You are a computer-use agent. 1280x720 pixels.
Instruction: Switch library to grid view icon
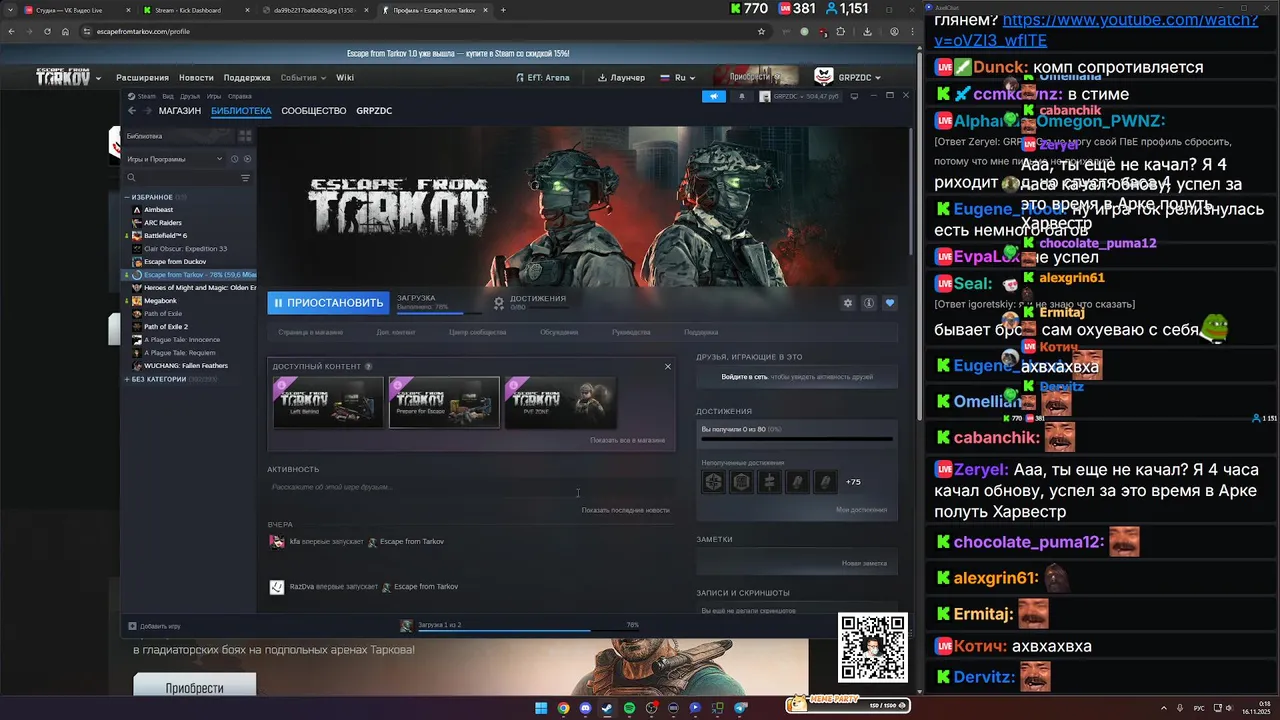point(245,136)
